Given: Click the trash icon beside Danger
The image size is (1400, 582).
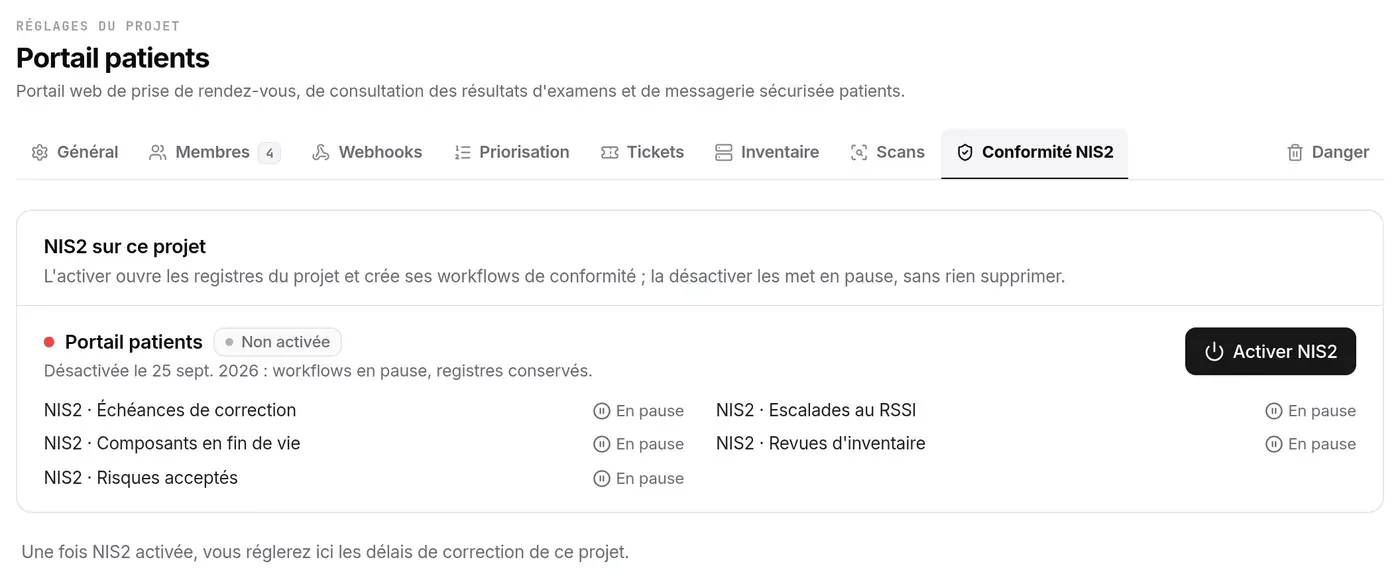Looking at the screenshot, I should coord(1295,153).
